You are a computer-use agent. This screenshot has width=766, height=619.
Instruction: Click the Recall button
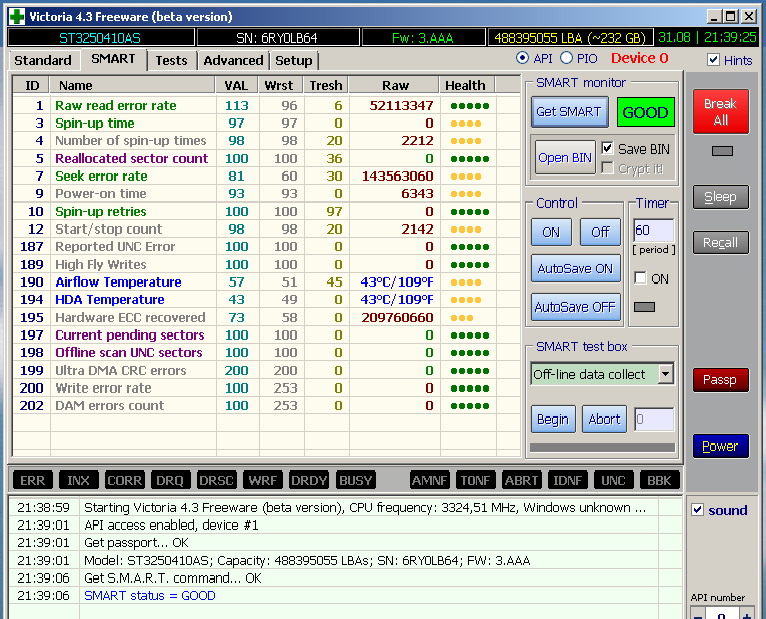click(x=721, y=242)
